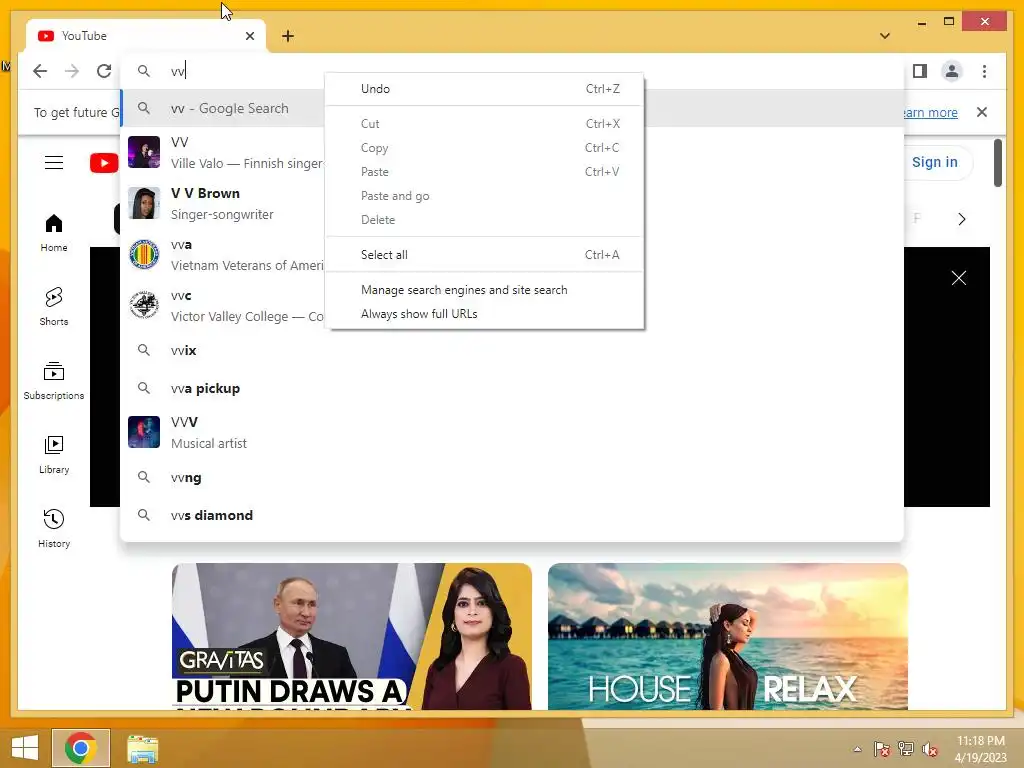Open the Chrome profile avatar
The height and width of the screenshot is (768, 1024).
(952, 71)
